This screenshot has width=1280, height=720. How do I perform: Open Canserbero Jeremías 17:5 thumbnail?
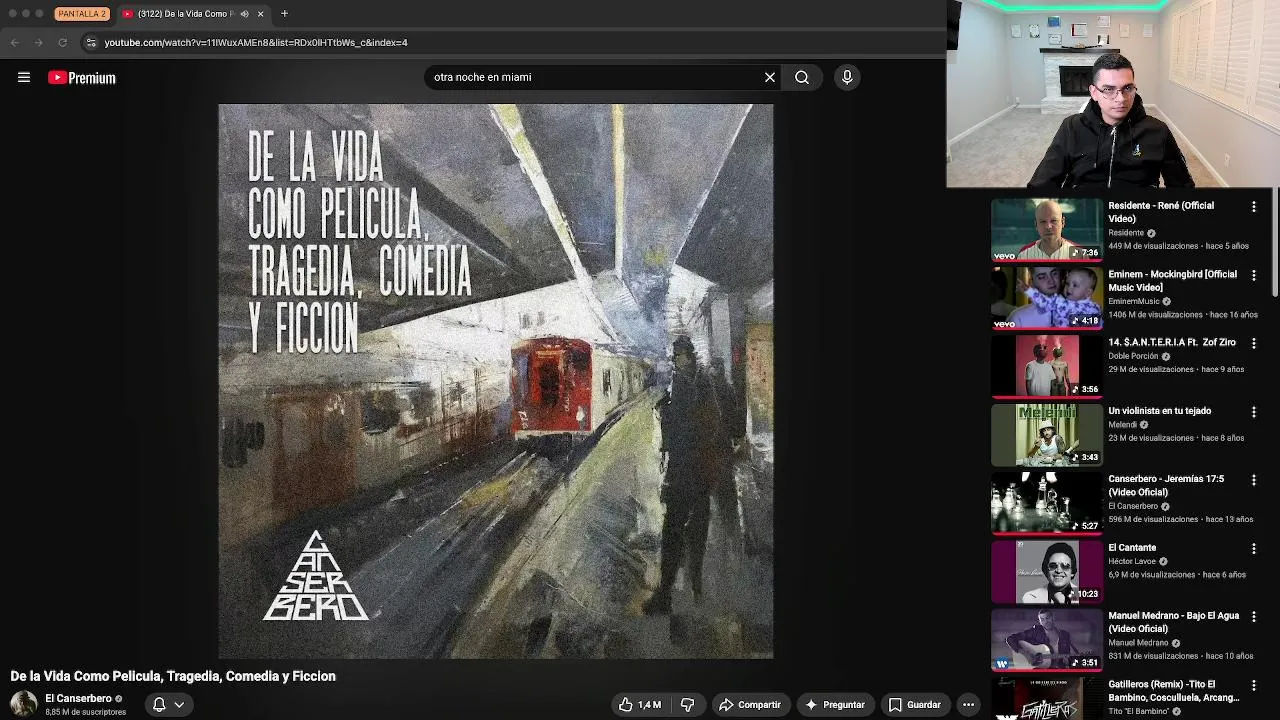[x=1046, y=503]
